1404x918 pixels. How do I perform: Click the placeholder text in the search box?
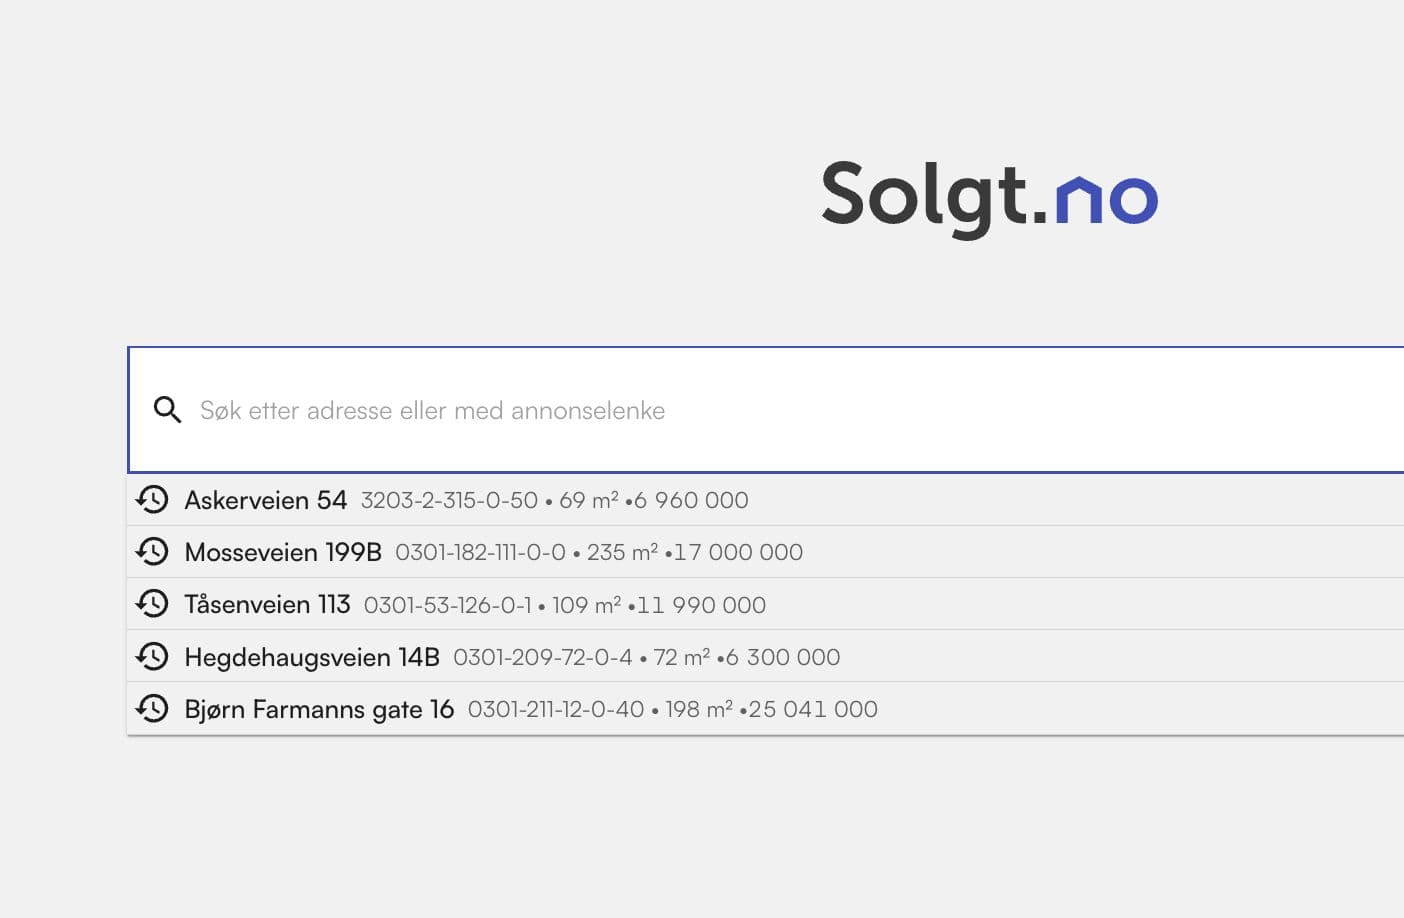432,410
